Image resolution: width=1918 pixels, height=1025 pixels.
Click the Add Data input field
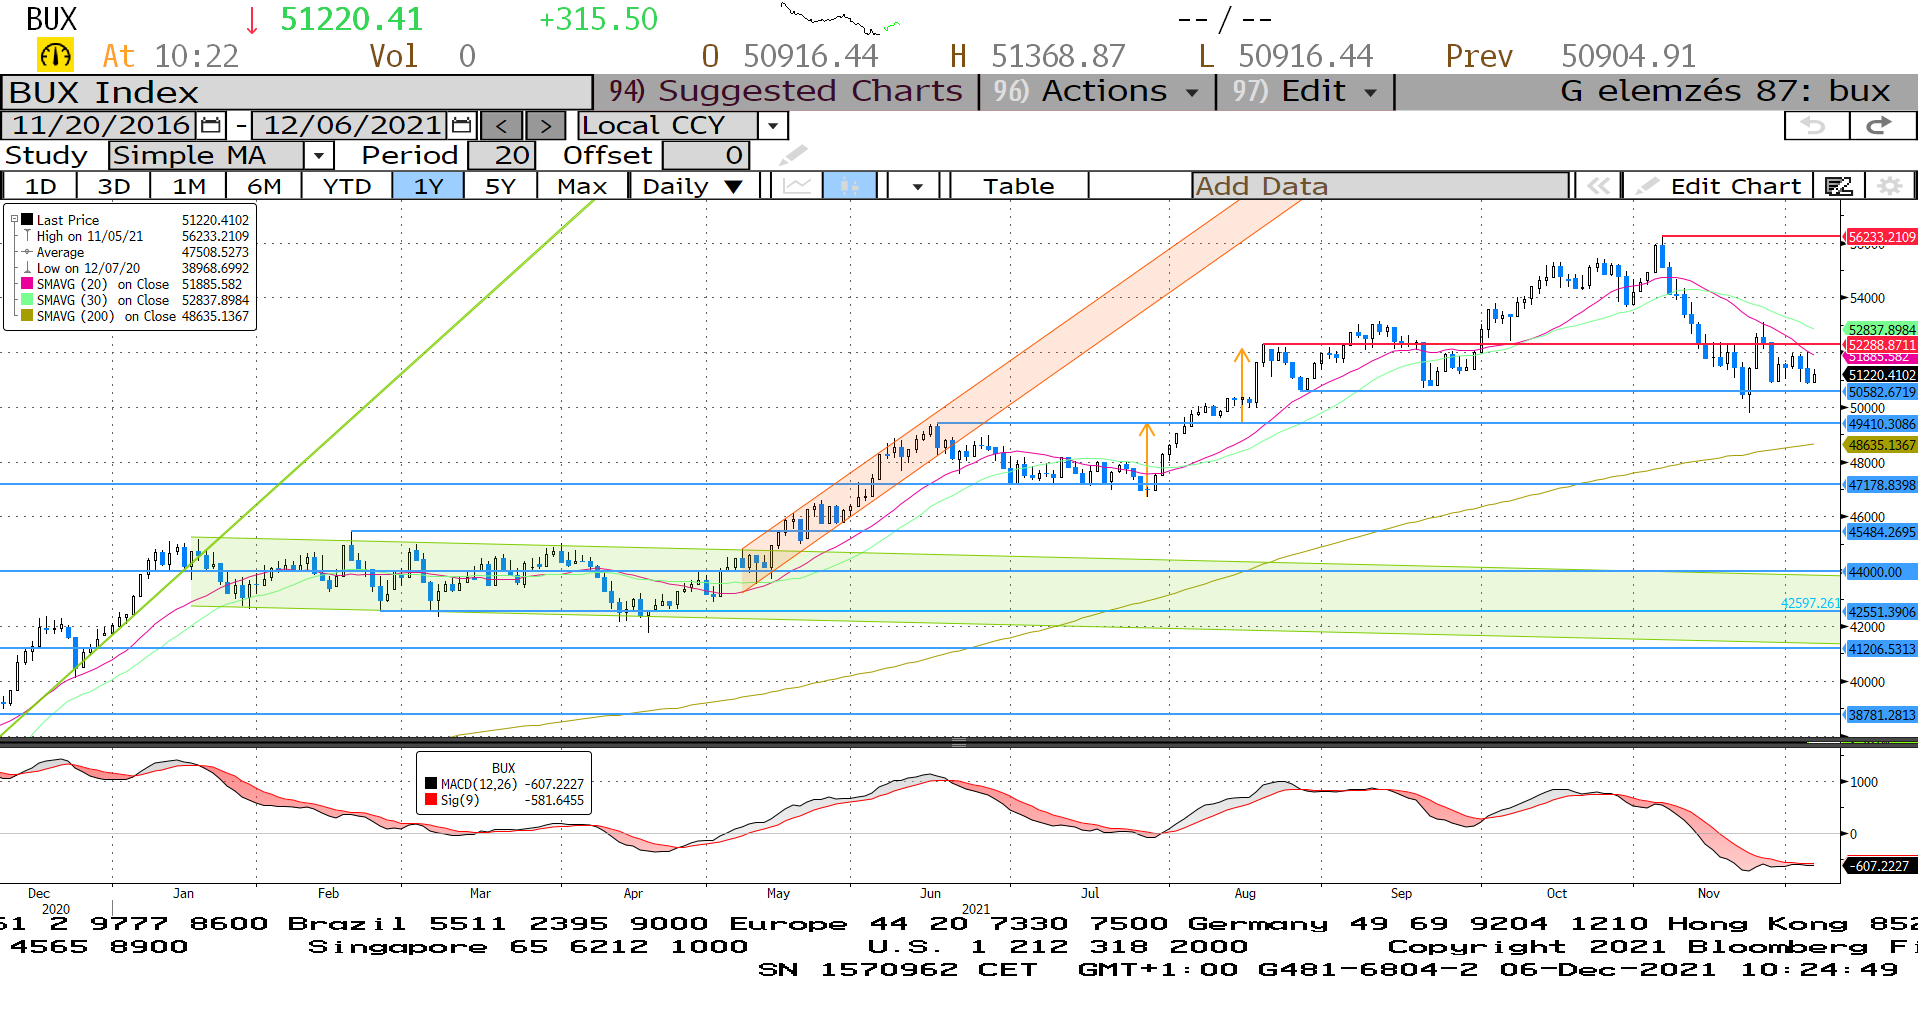click(1380, 186)
